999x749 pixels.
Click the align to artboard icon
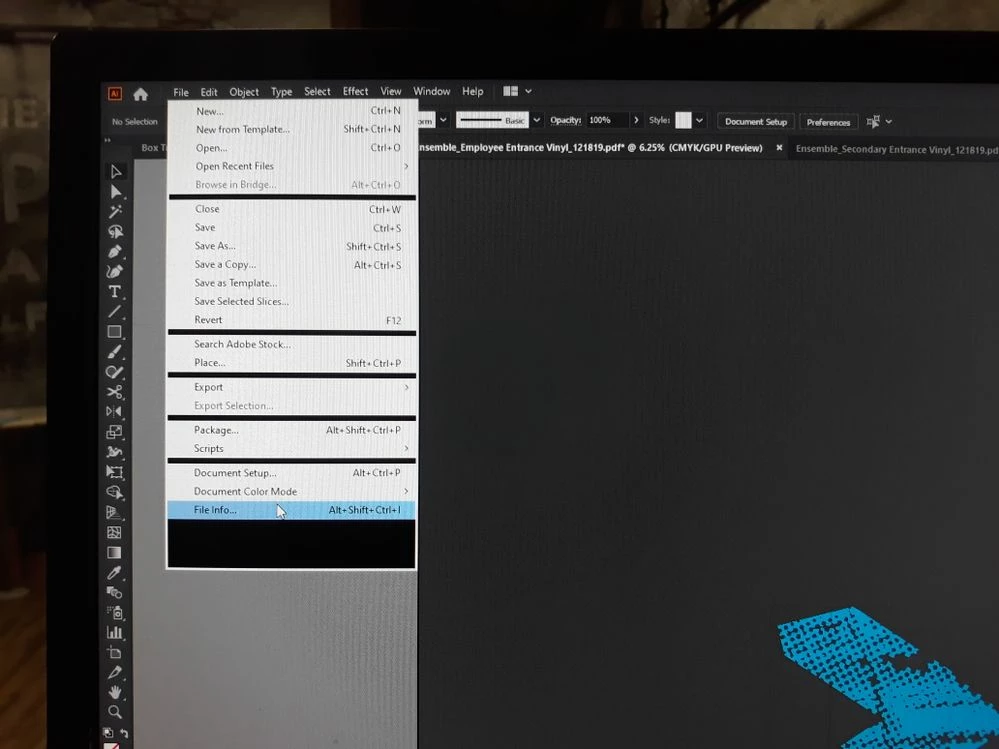pos(873,121)
